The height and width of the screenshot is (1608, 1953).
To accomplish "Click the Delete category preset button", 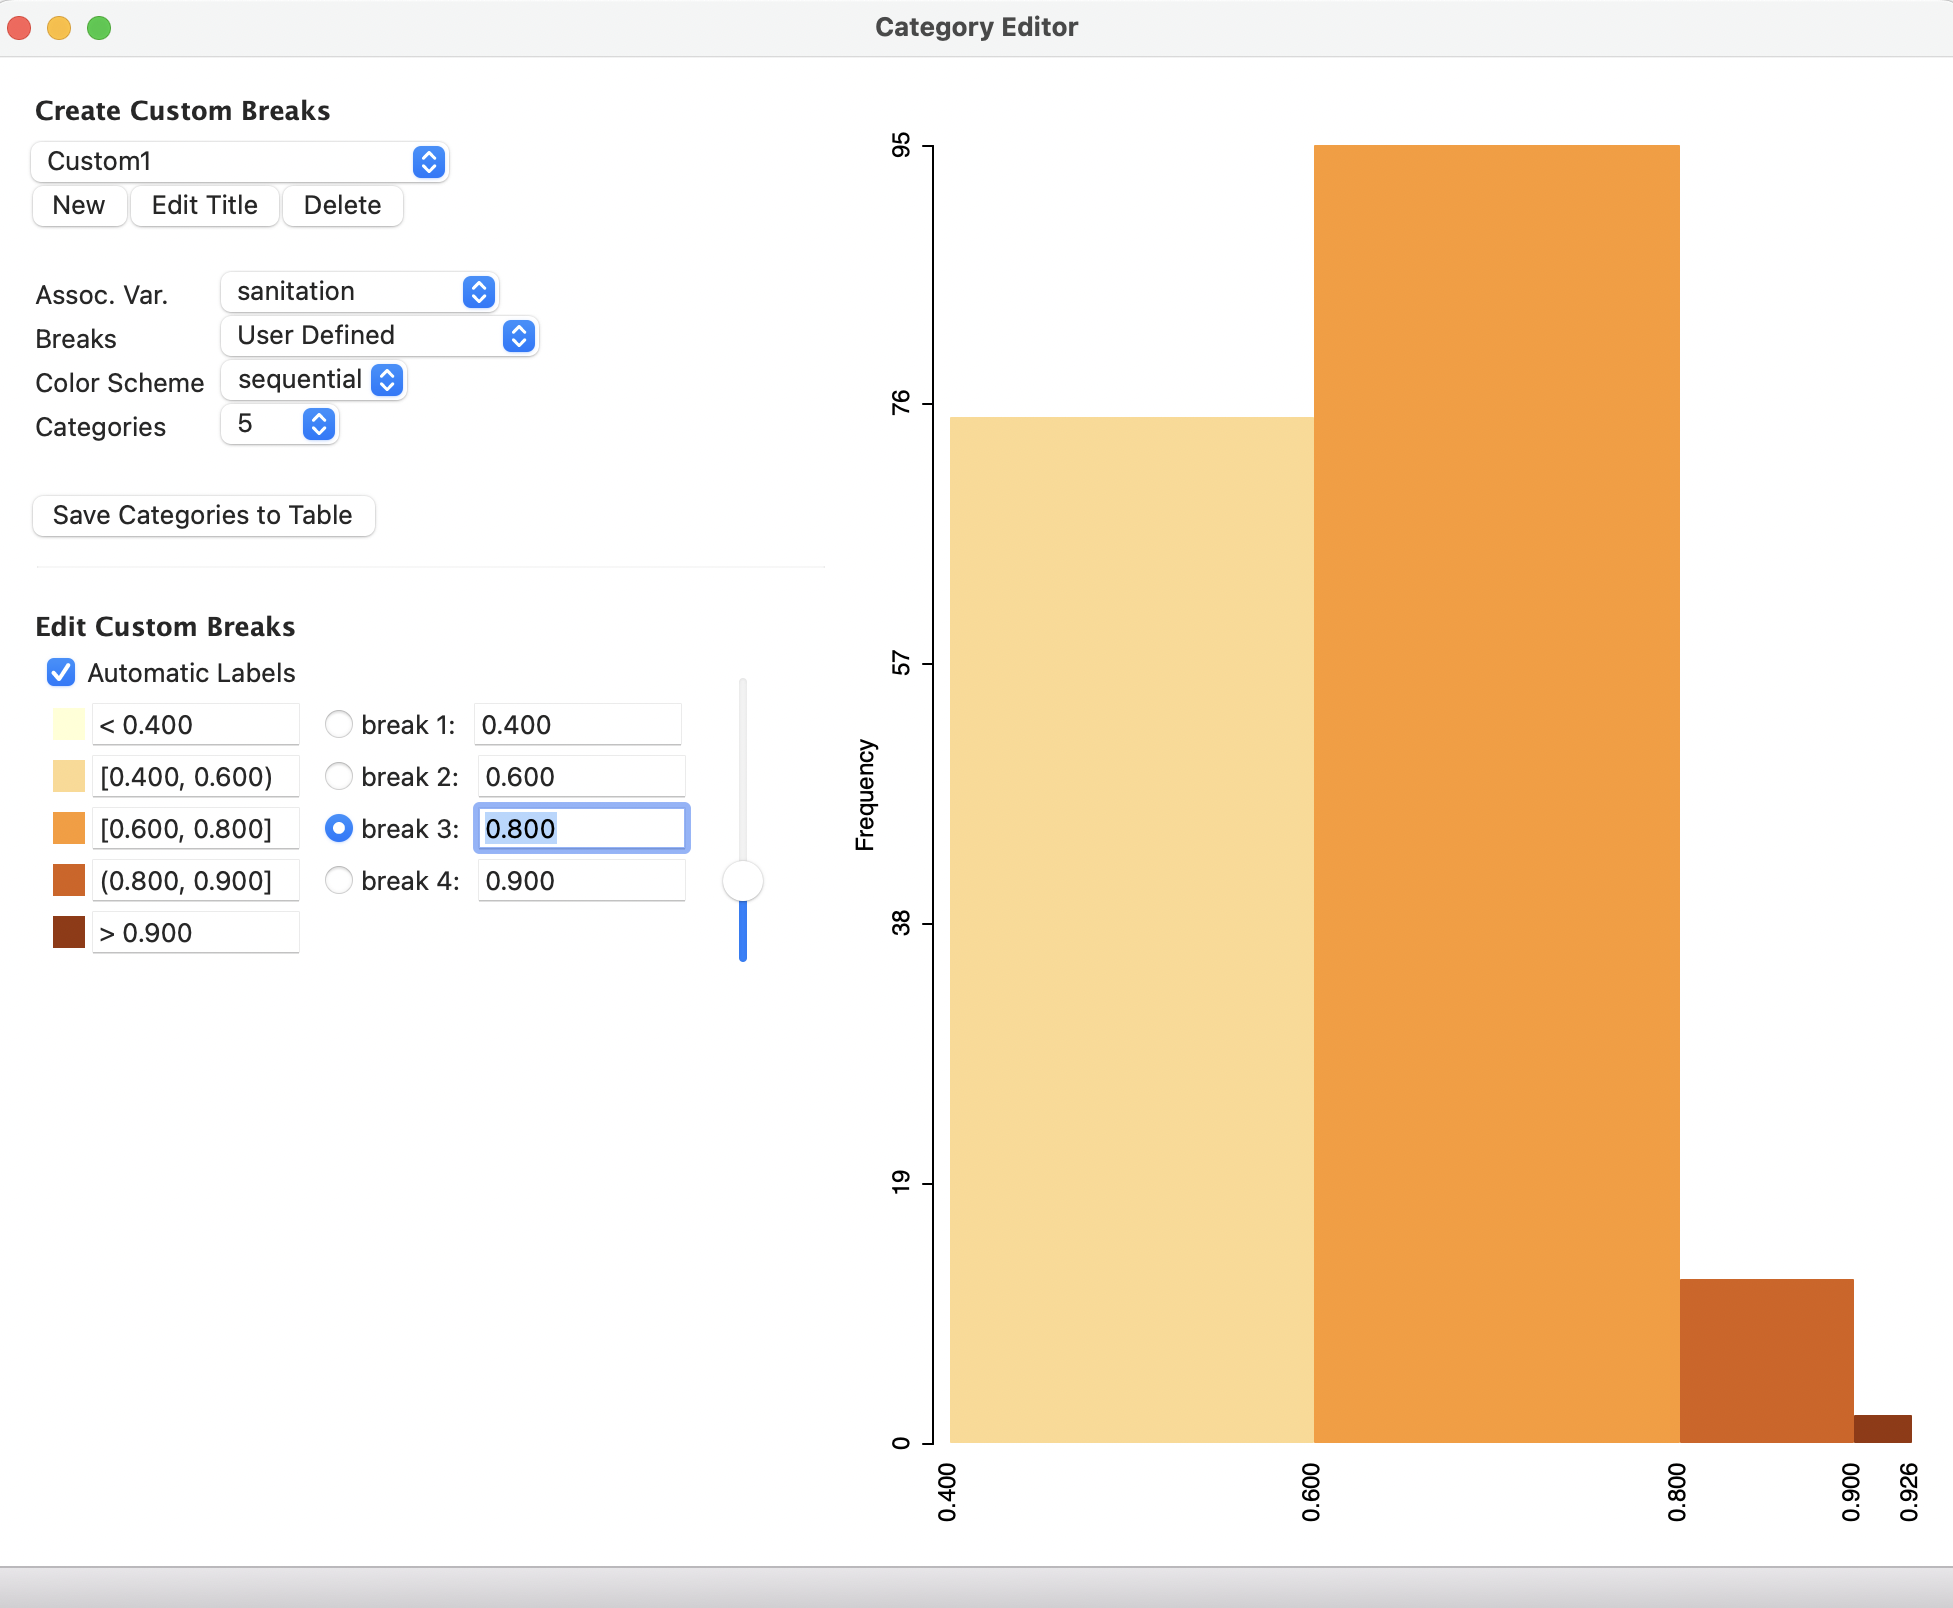I will (x=341, y=204).
